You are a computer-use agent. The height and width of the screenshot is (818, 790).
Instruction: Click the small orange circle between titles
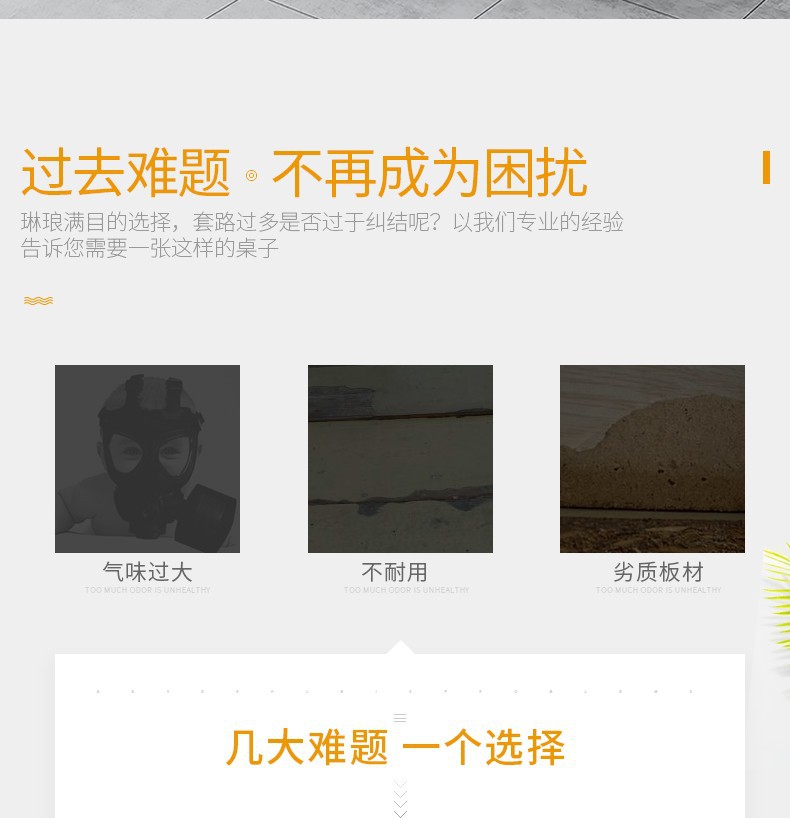[252, 176]
